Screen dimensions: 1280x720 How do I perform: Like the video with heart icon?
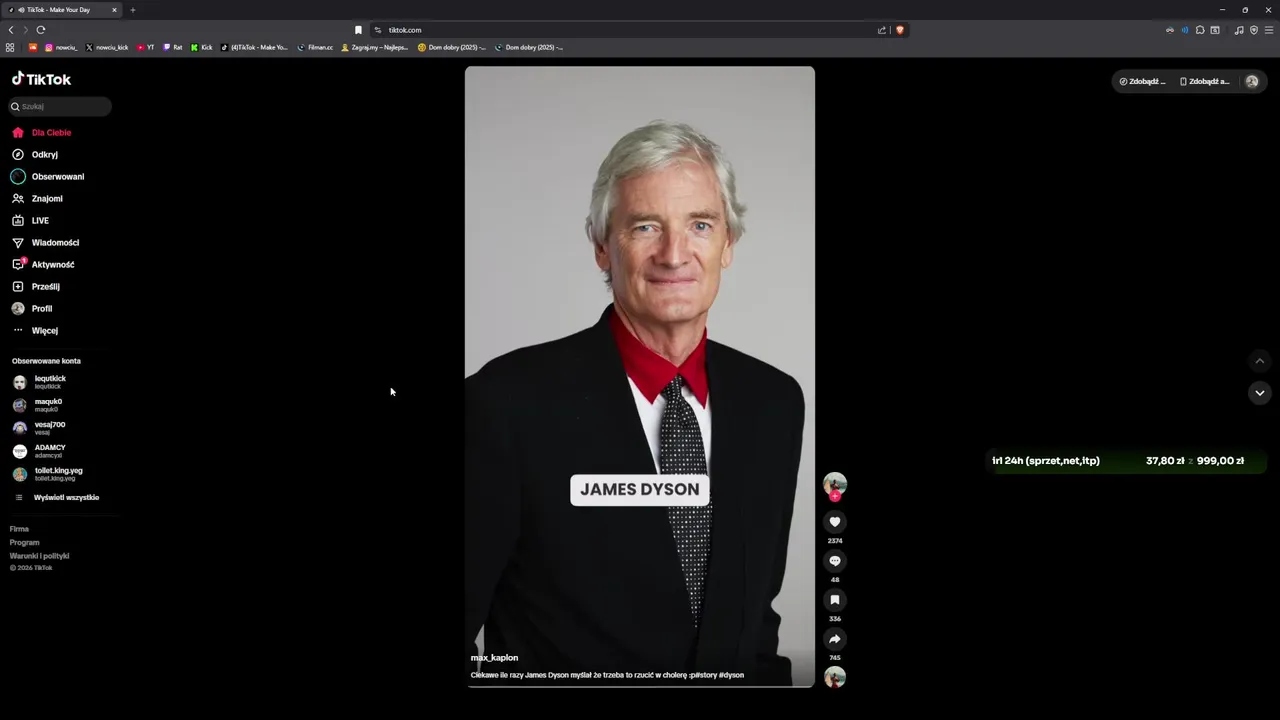pyautogui.click(x=835, y=522)
